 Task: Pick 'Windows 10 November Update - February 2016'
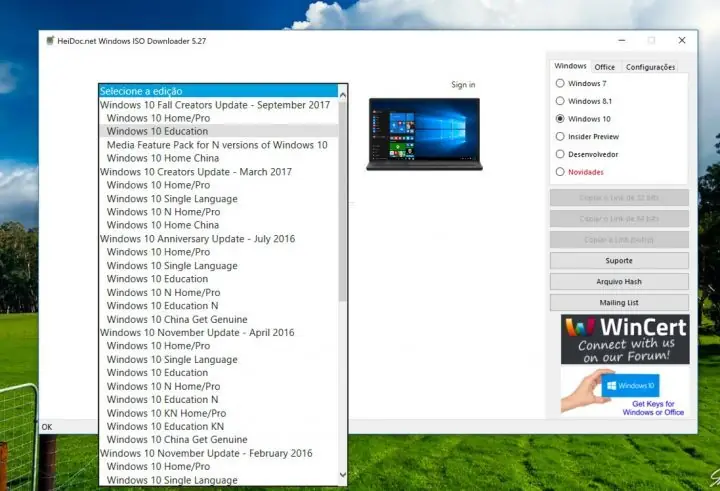[219, 453]
